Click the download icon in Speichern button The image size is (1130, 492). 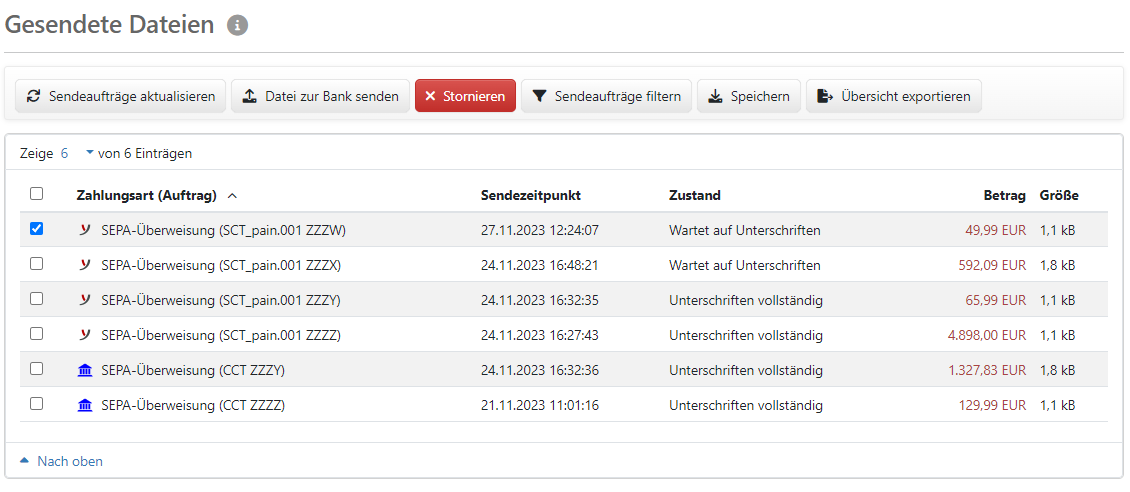point(715,96)
